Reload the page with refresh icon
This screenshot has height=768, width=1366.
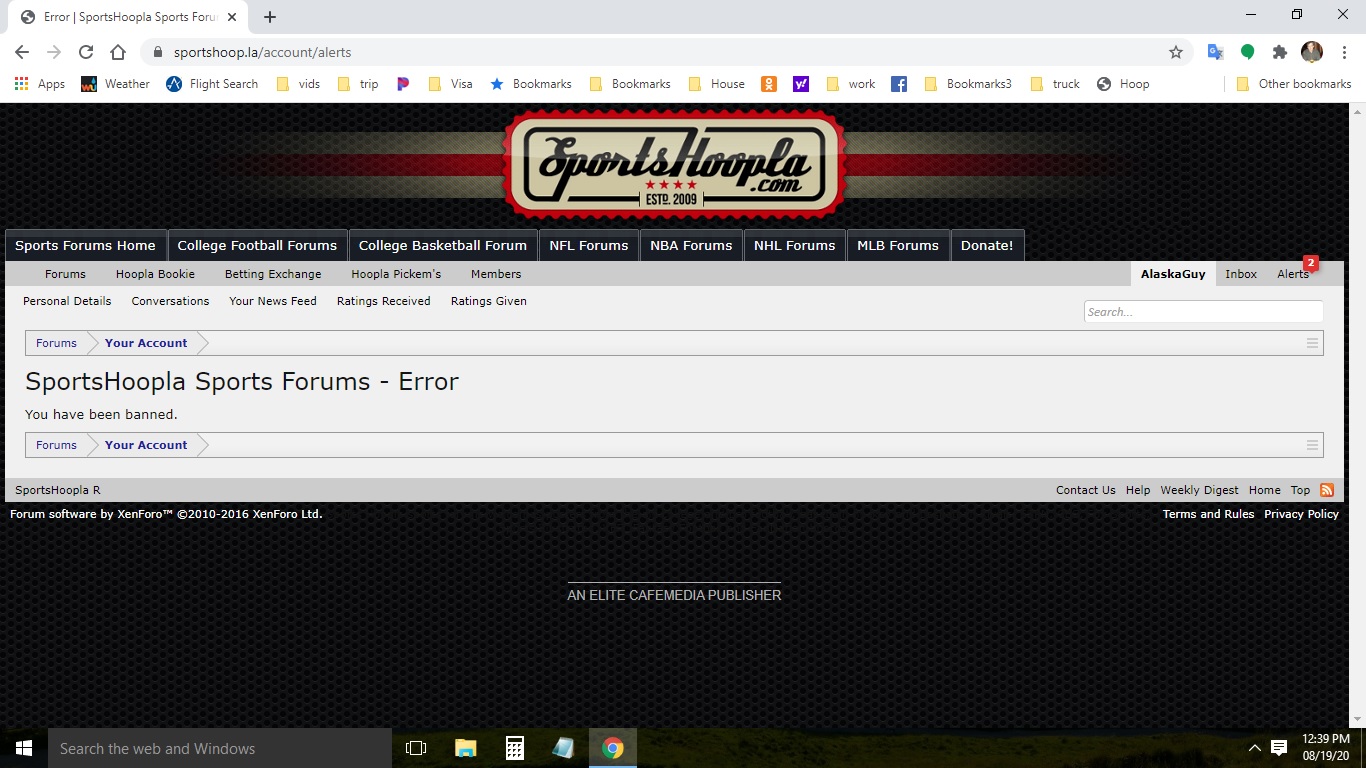click(86, 52)
